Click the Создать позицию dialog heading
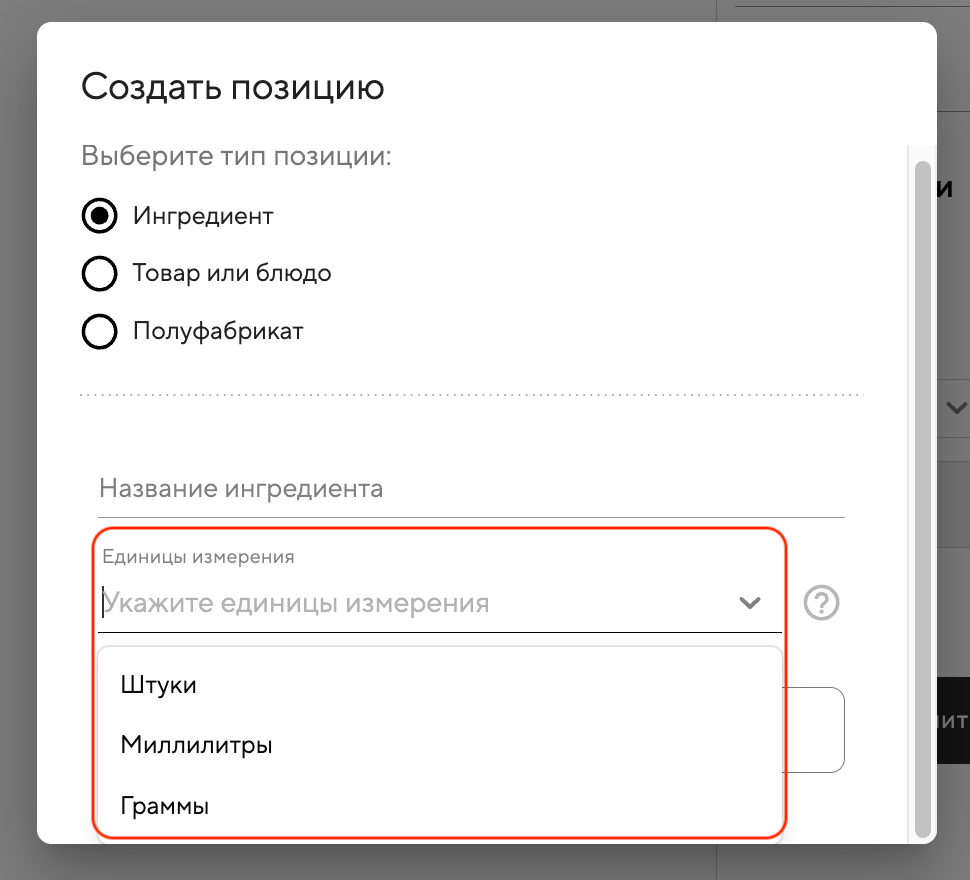970x880 pixels. [232, 87]
